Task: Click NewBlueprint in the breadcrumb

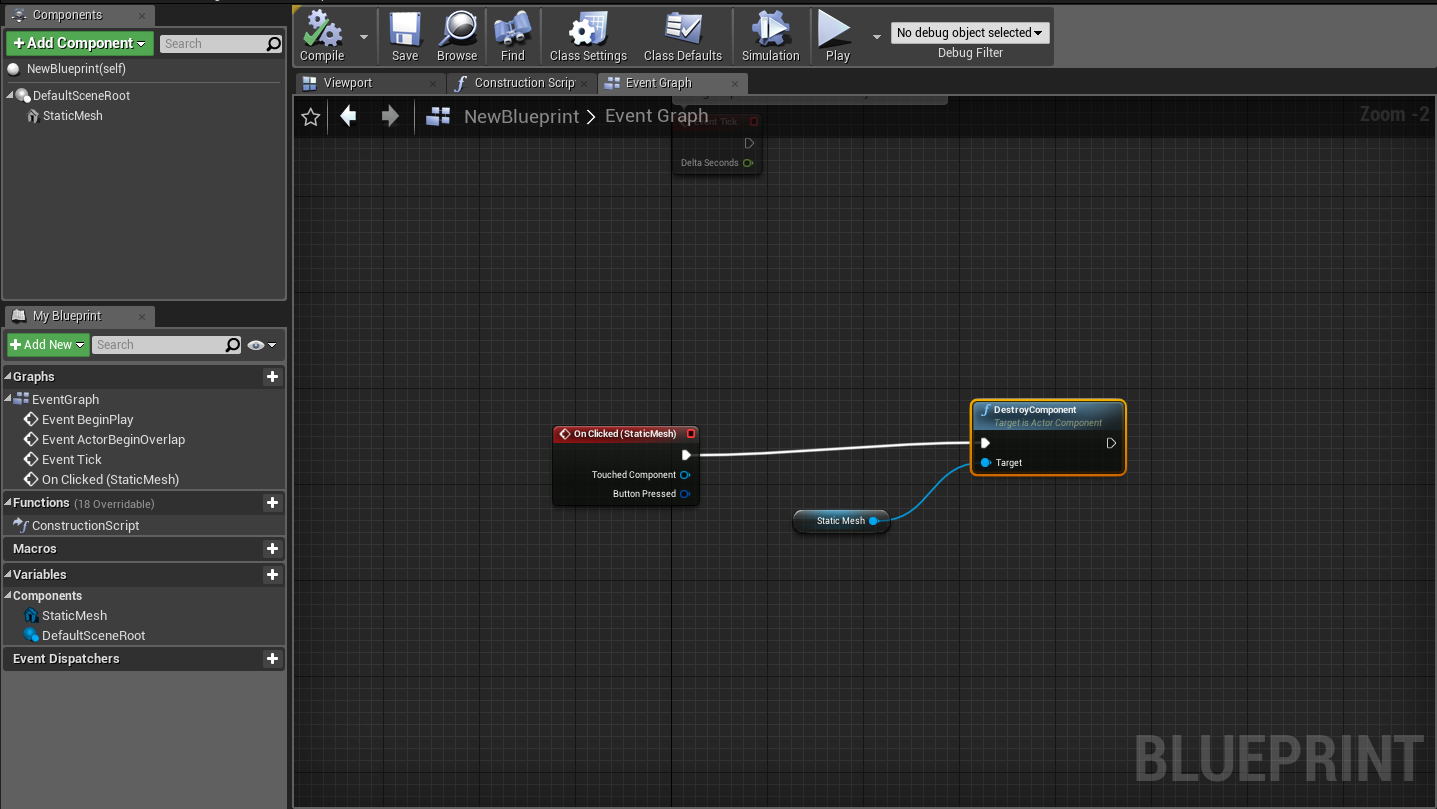Action: (x=521, y=117)
